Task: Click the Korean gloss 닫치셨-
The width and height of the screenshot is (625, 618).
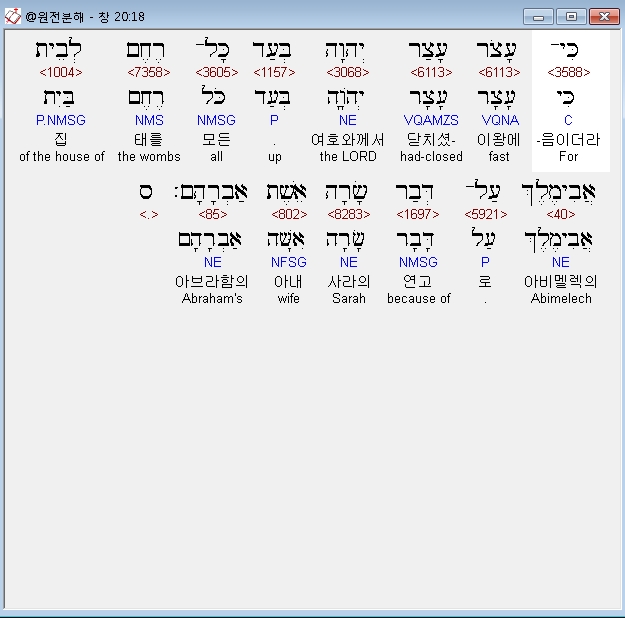Action: pos(431,139)
